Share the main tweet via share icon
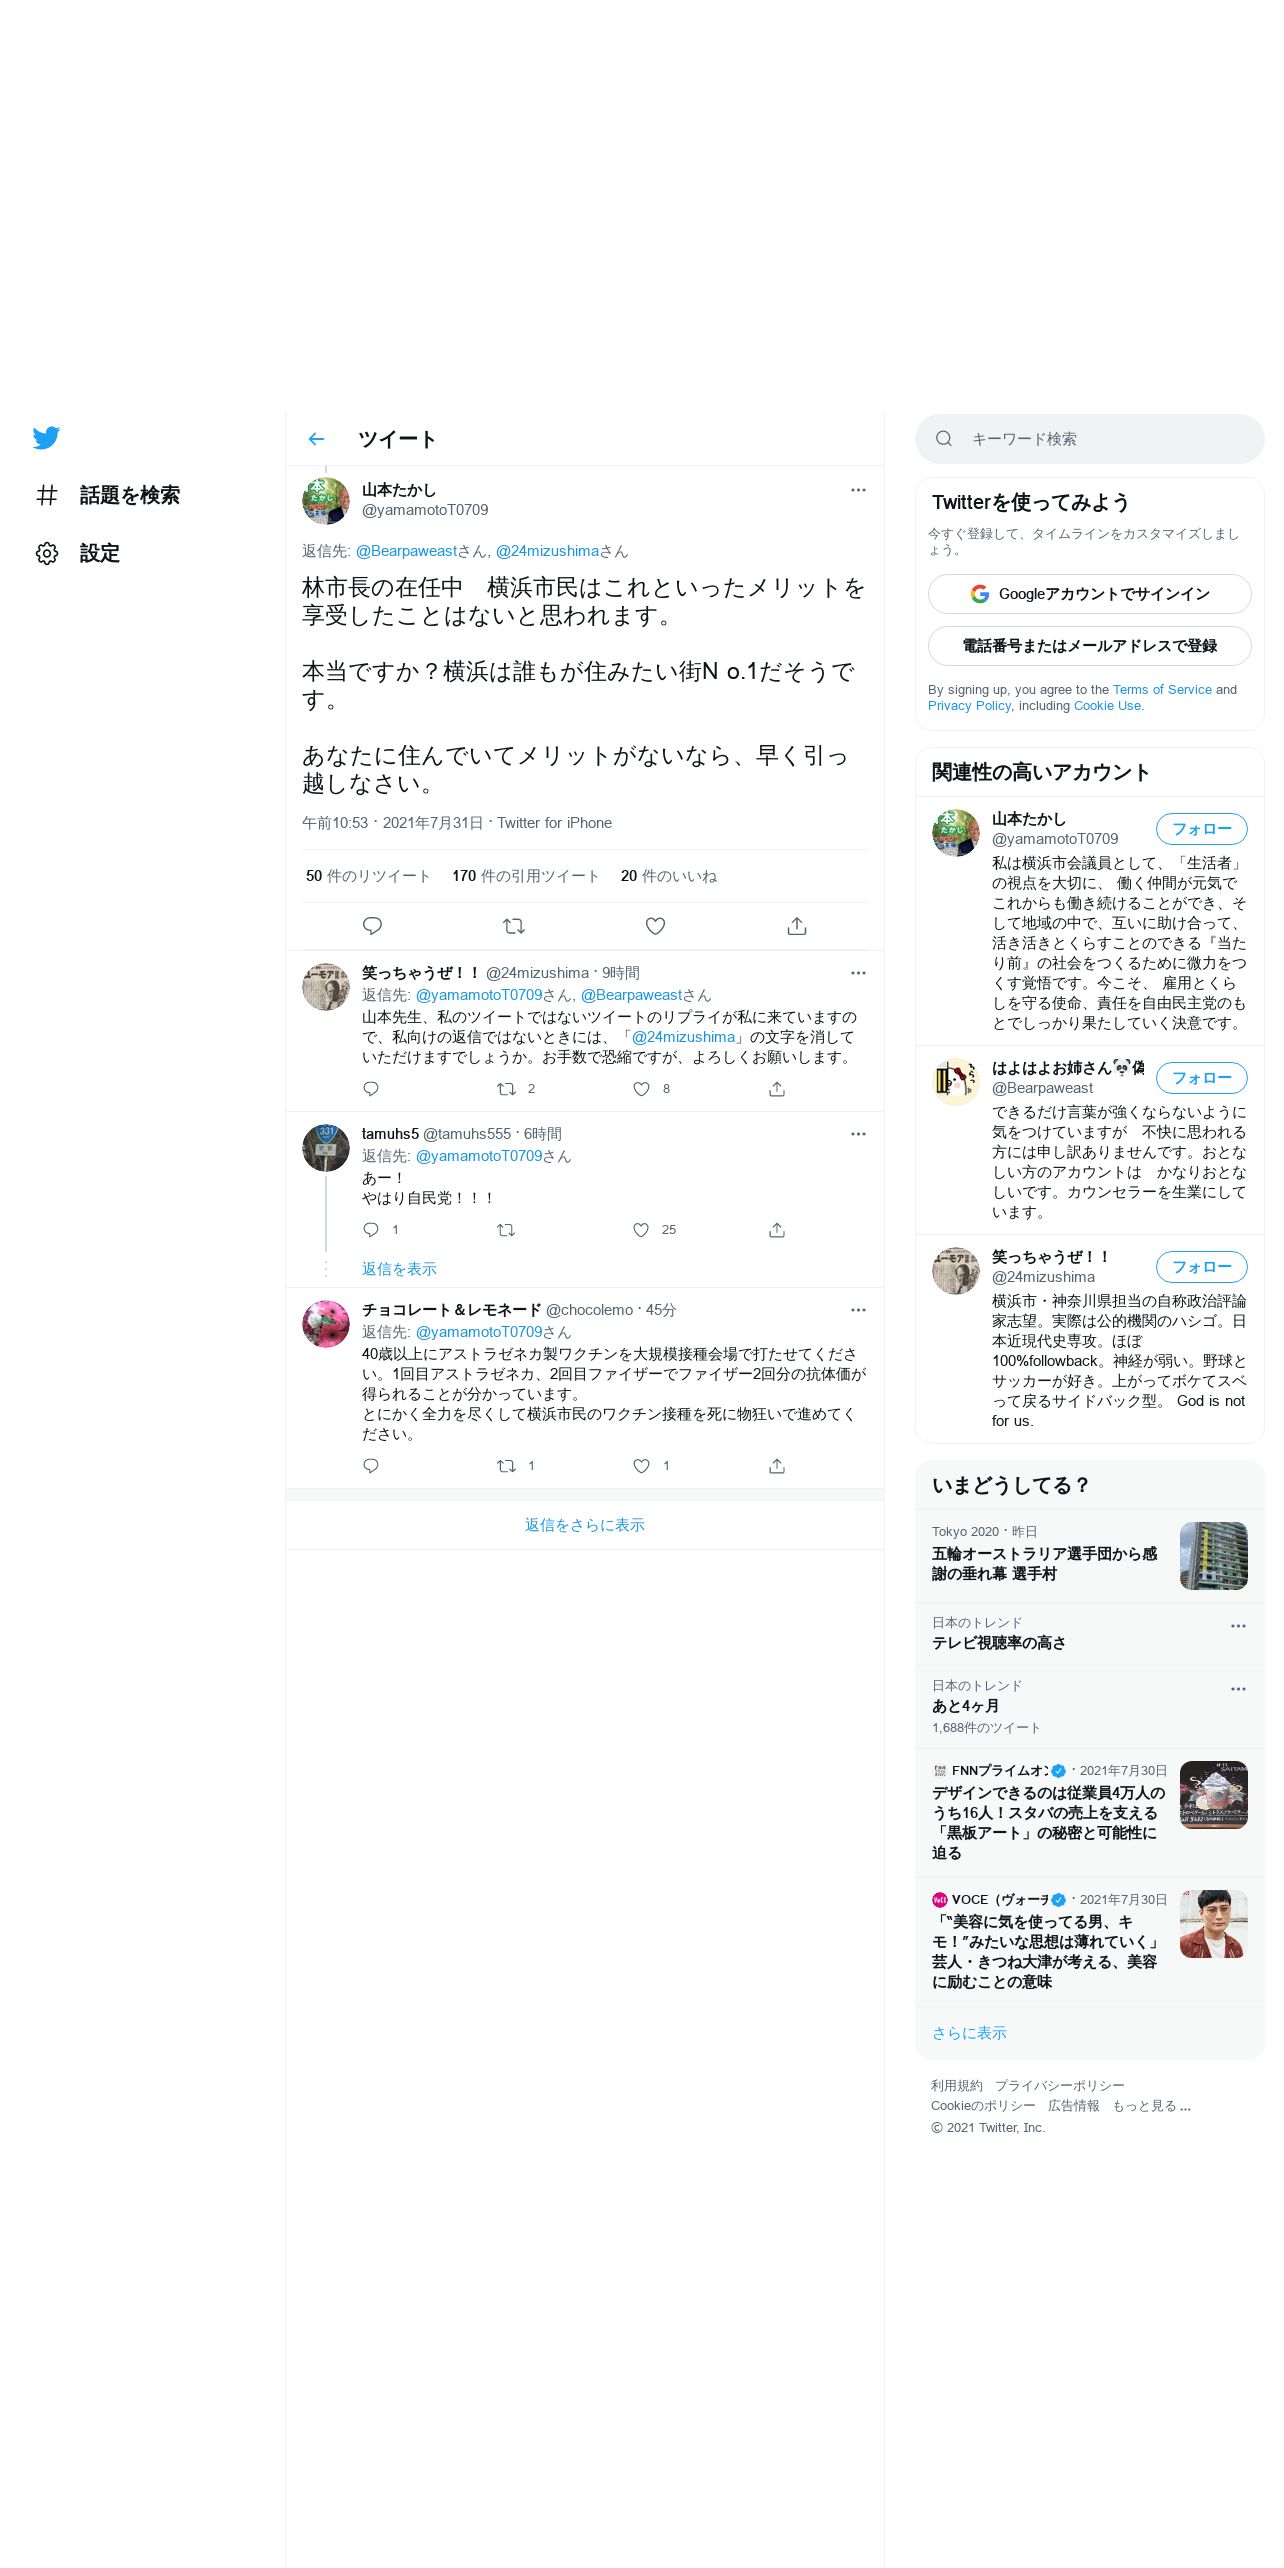Screen dimensions: 1284x2568 pyautogui.click(x=797, y=926)
